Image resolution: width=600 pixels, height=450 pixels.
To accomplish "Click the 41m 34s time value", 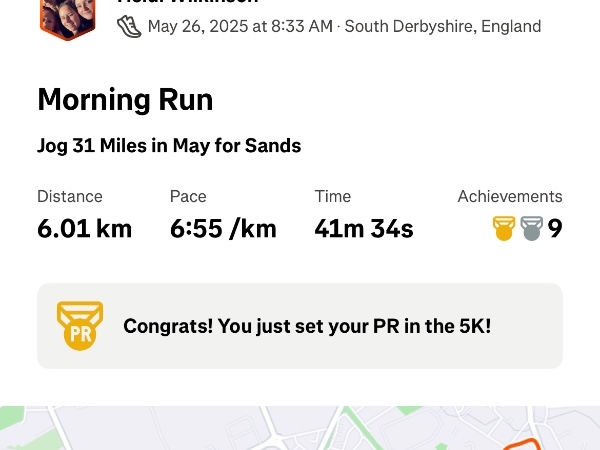I will coord(363,229).
